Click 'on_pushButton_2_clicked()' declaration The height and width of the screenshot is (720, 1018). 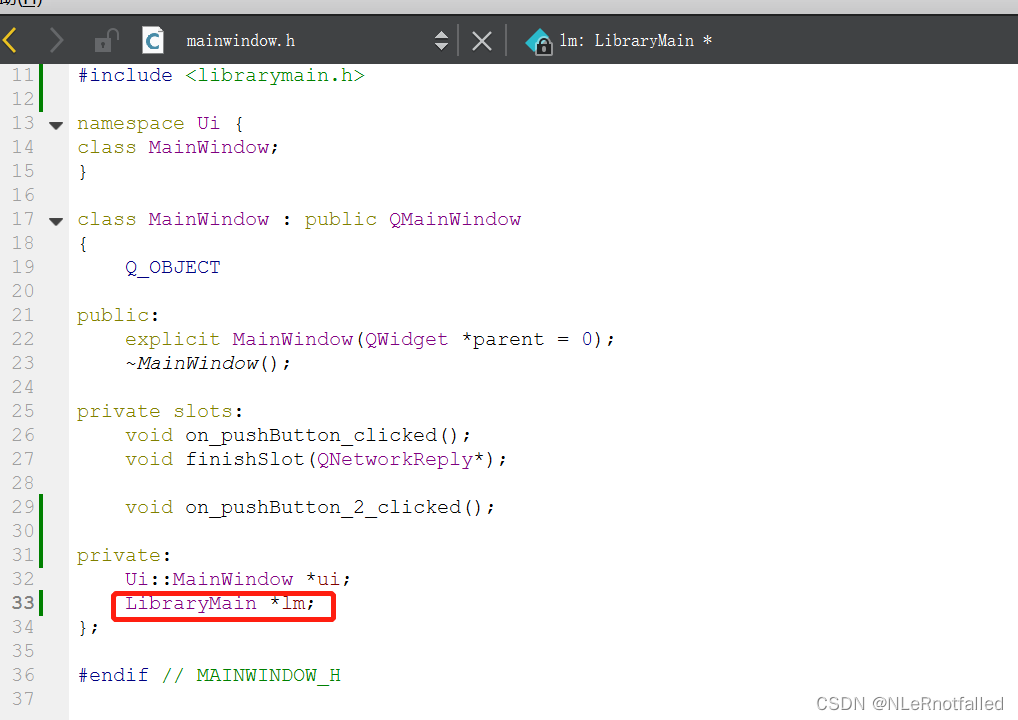(x=334, y=507)
